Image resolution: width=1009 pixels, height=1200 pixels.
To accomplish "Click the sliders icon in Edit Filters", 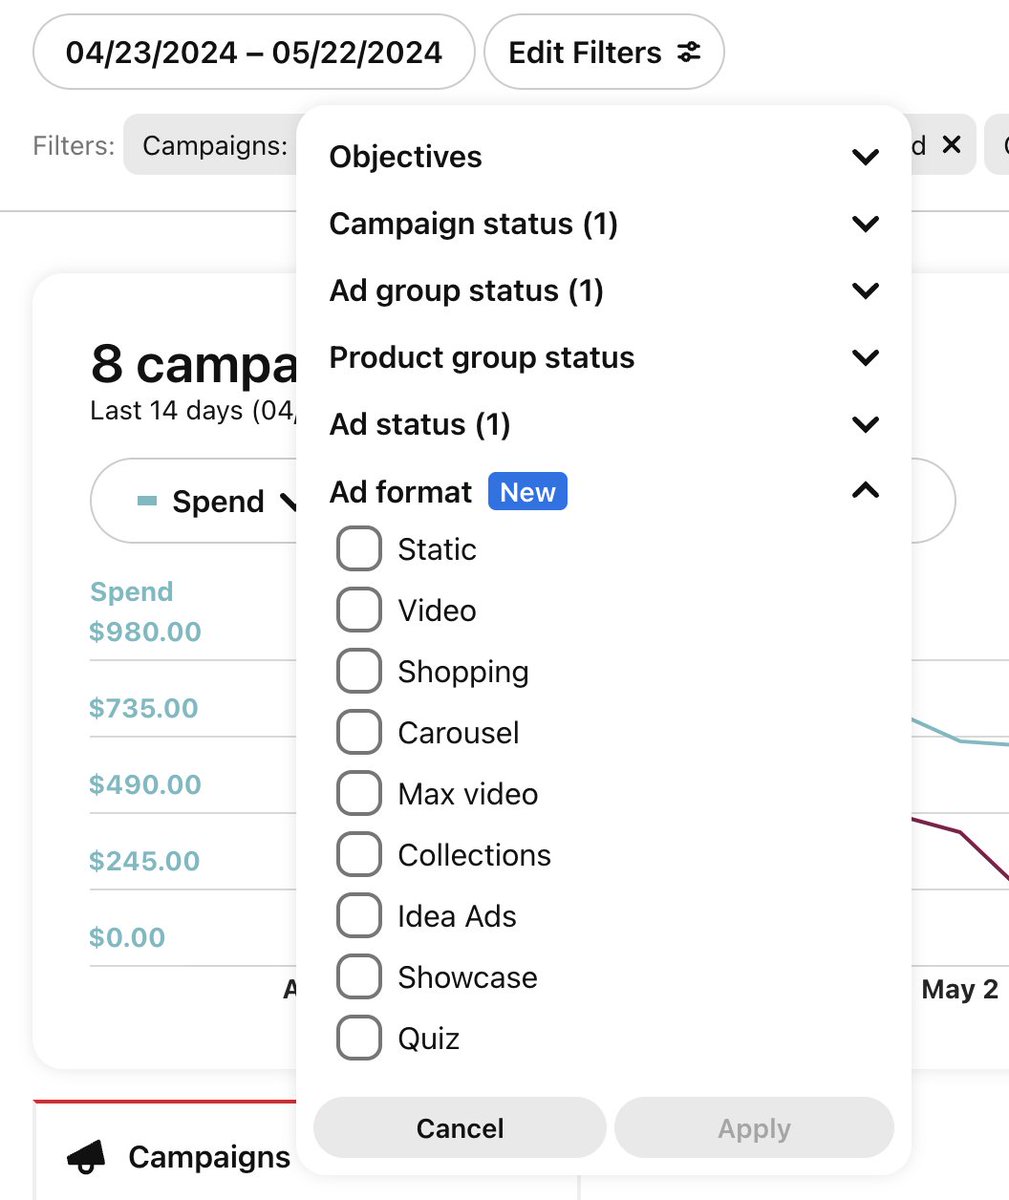I will pyautogui.click(x=689, y=52).
